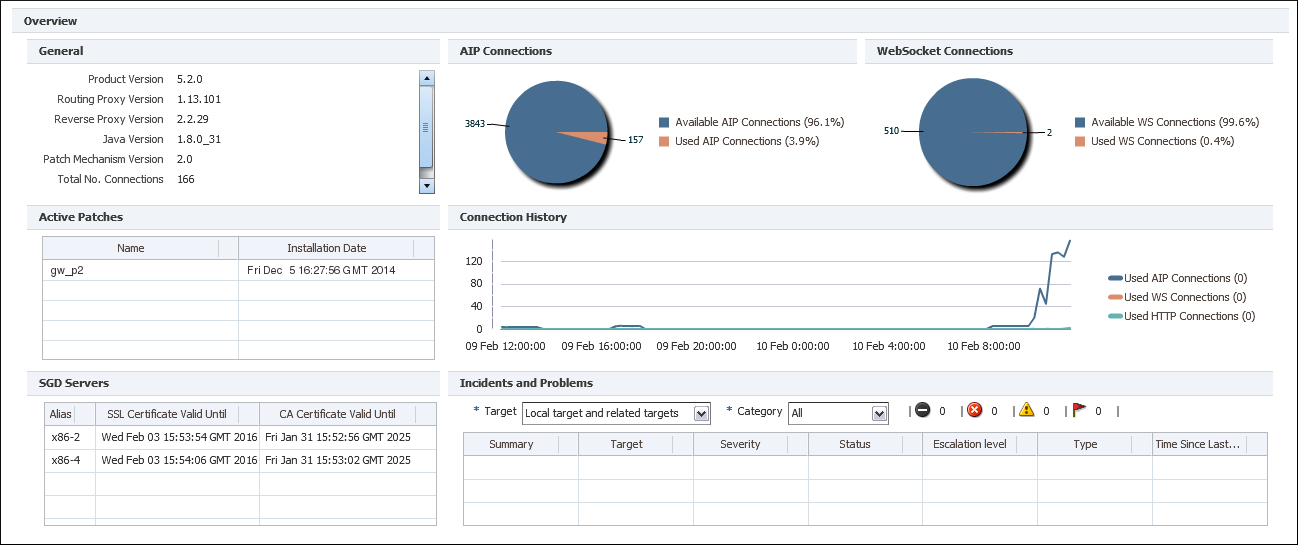Click x86-2 CA certificate date Fri Jan 31 15:52:56
Screen dimensions: 1298x545
click(x=338, y=436)
